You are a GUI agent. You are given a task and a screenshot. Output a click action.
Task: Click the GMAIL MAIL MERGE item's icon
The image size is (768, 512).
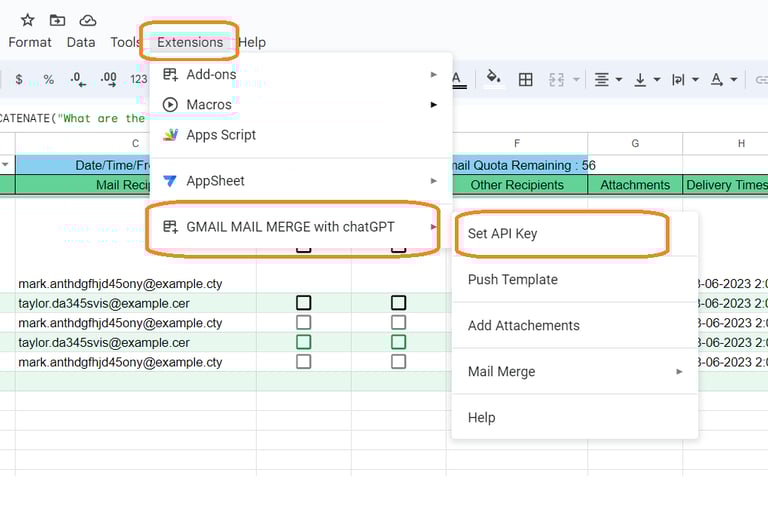170,227
